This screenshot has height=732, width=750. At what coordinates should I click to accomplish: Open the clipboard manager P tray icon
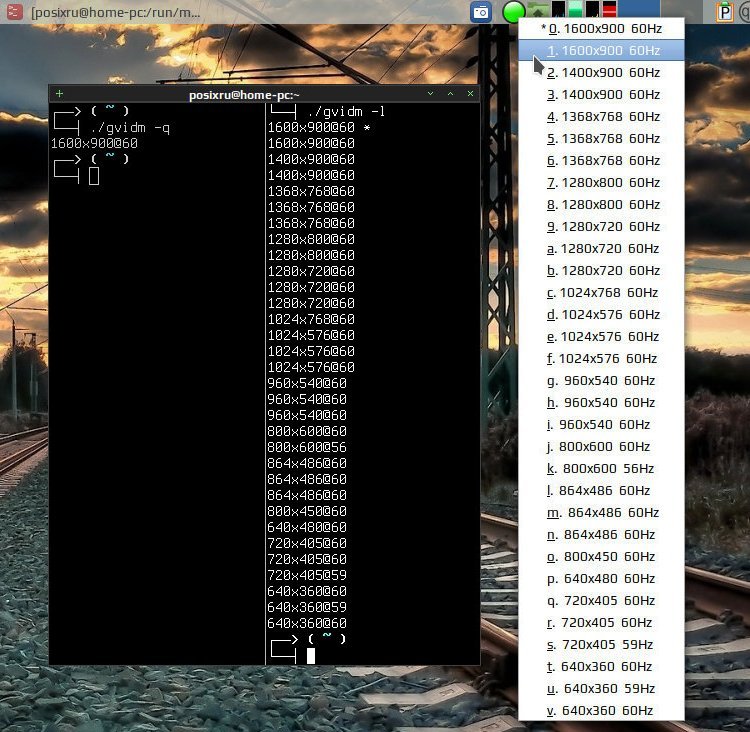(x=725, y=11)
